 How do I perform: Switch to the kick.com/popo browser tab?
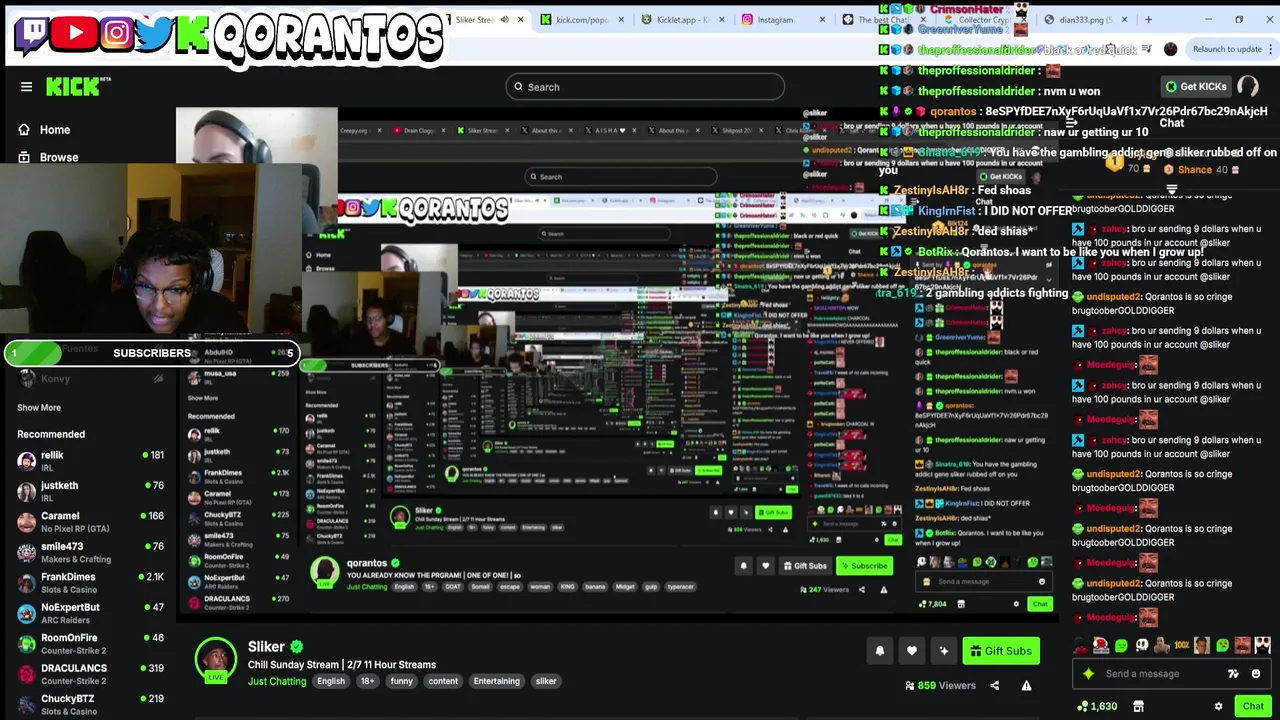point(582,19)
